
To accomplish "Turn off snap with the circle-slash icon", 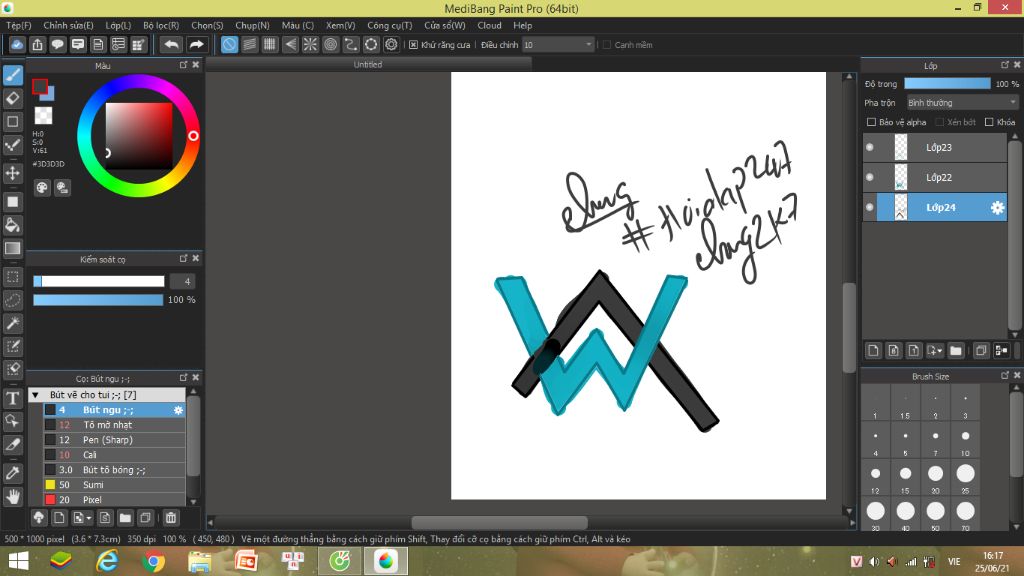I will pyautogui.click(x=229, y=44).
